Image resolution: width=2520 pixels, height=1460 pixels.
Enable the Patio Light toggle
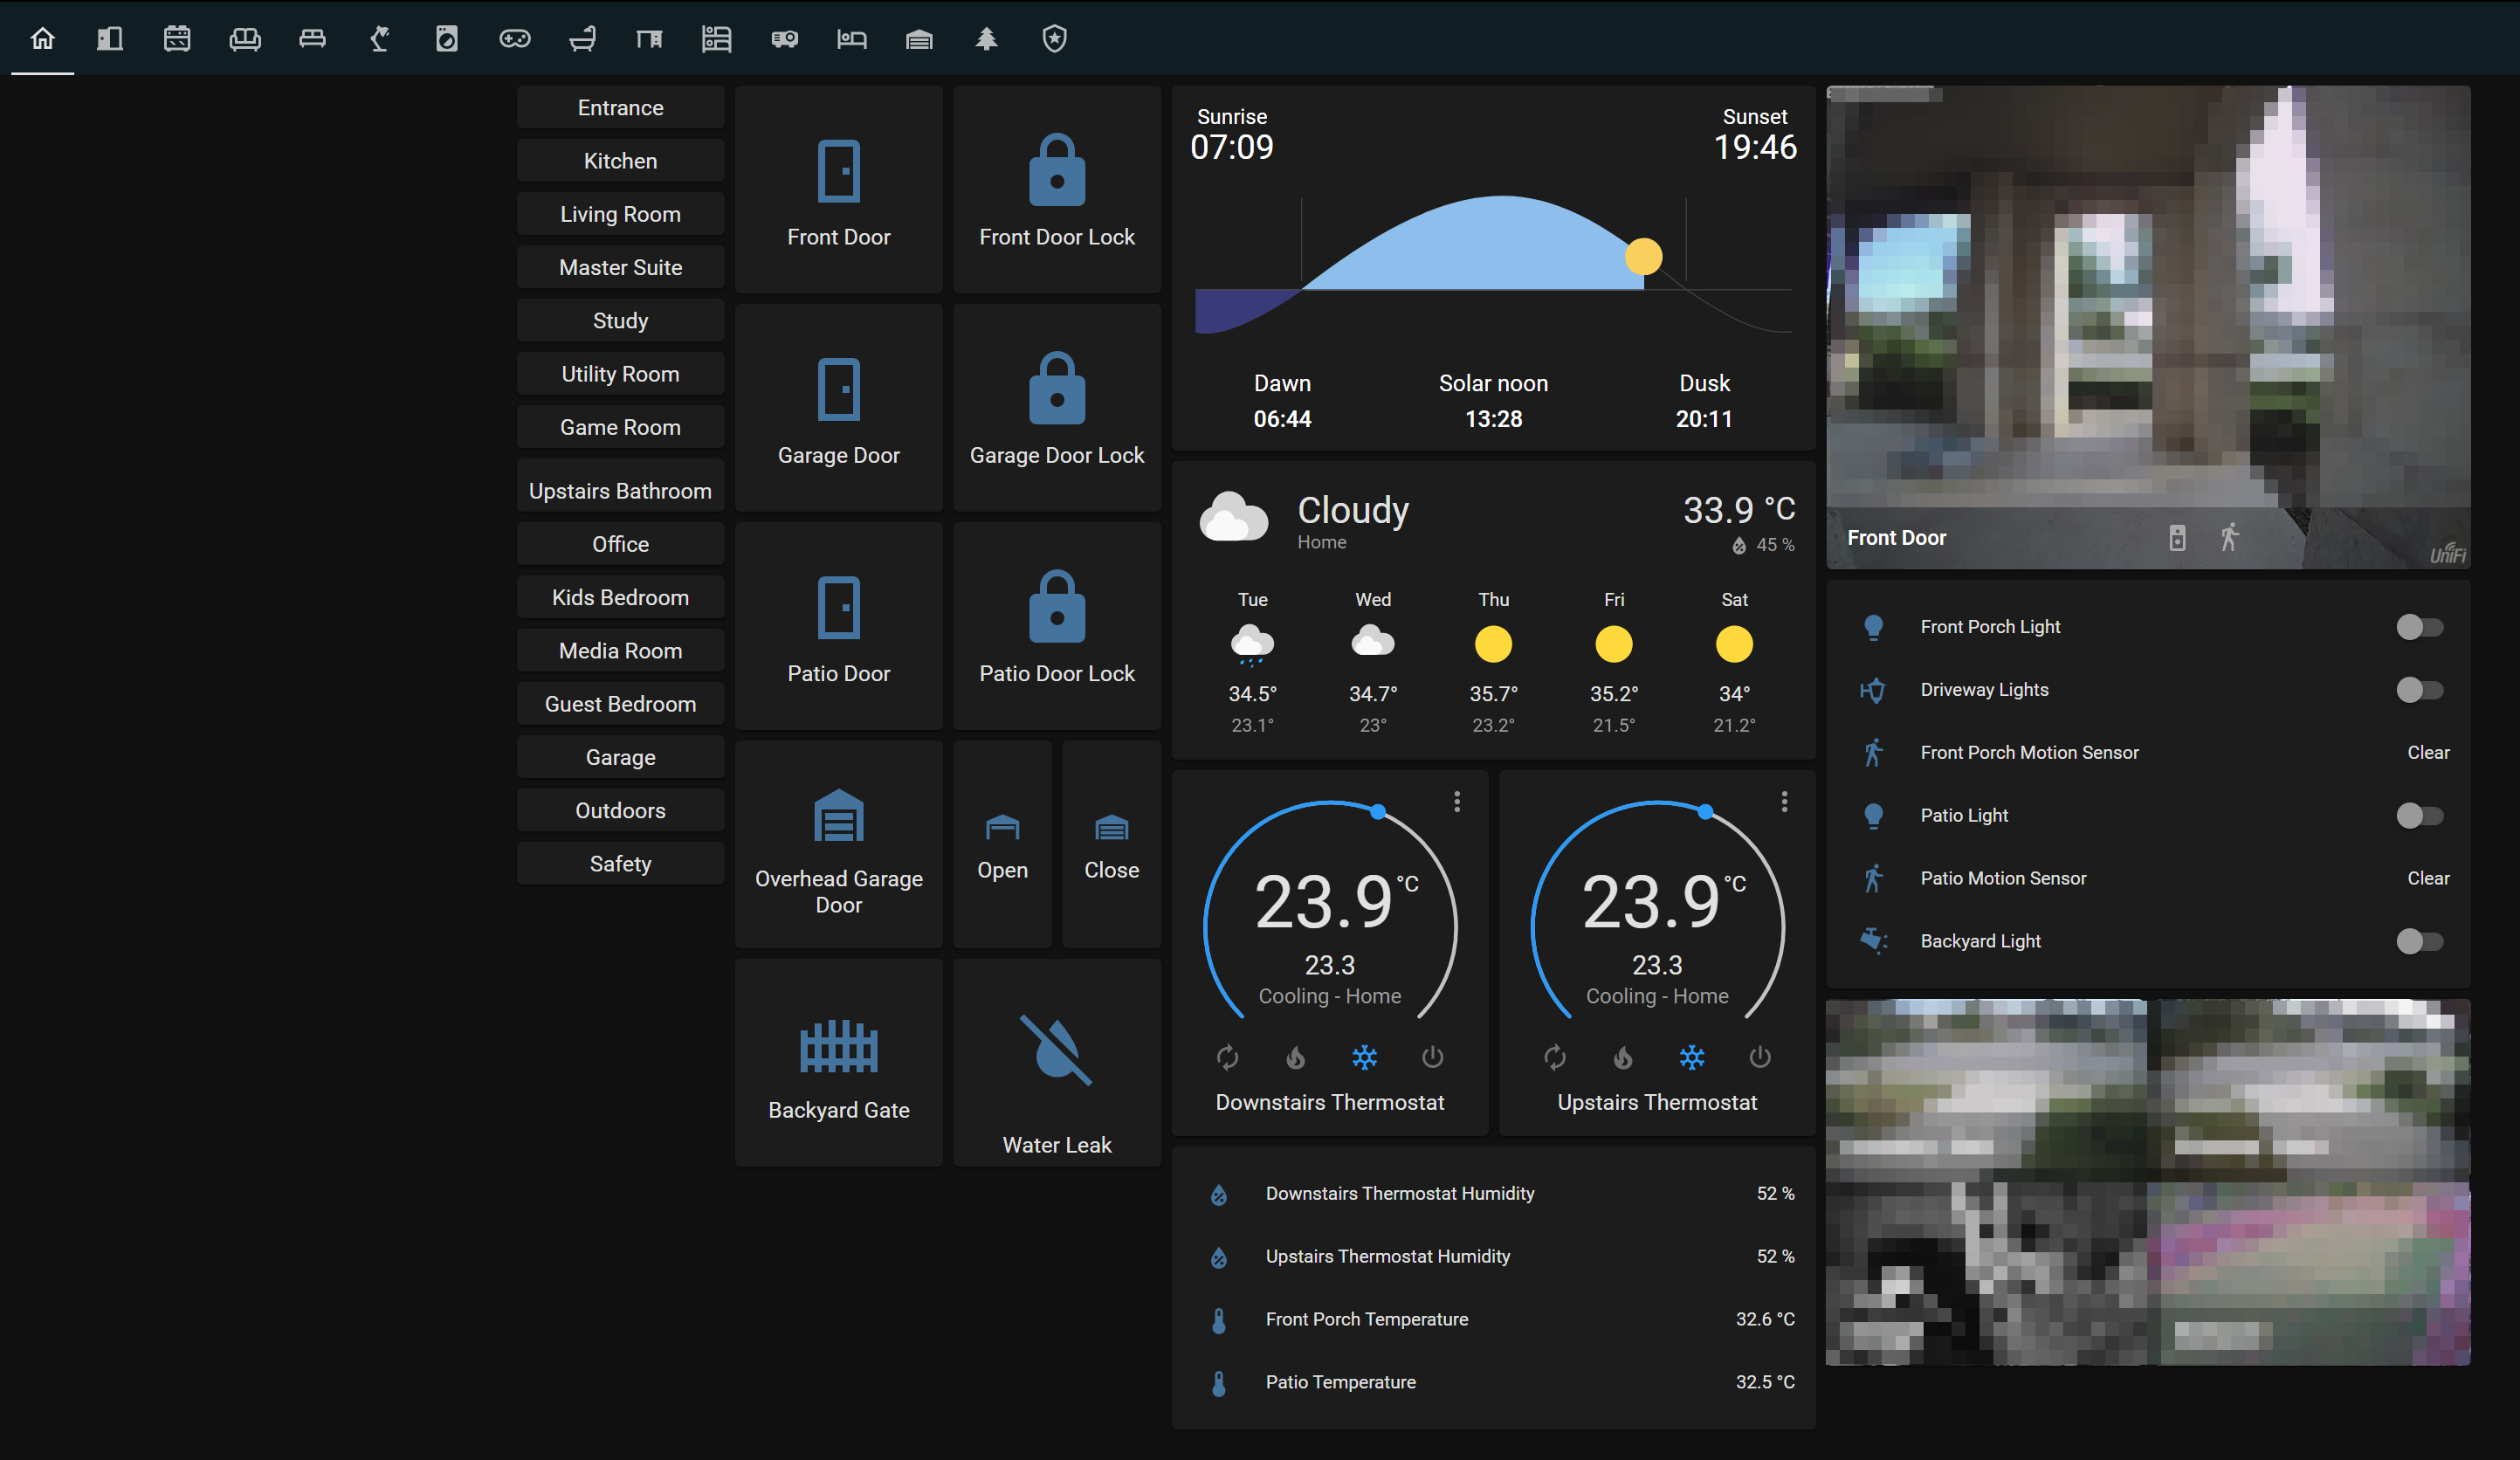pyautogui.click(x=2419, y=815)
